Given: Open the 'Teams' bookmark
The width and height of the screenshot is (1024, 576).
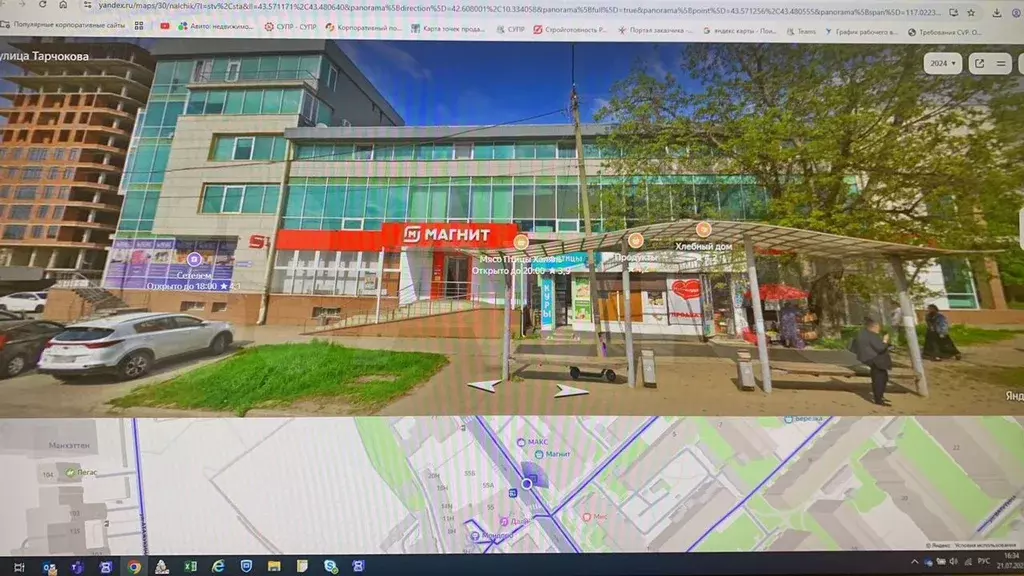Looking at the screenshot, I should point(801,31).
